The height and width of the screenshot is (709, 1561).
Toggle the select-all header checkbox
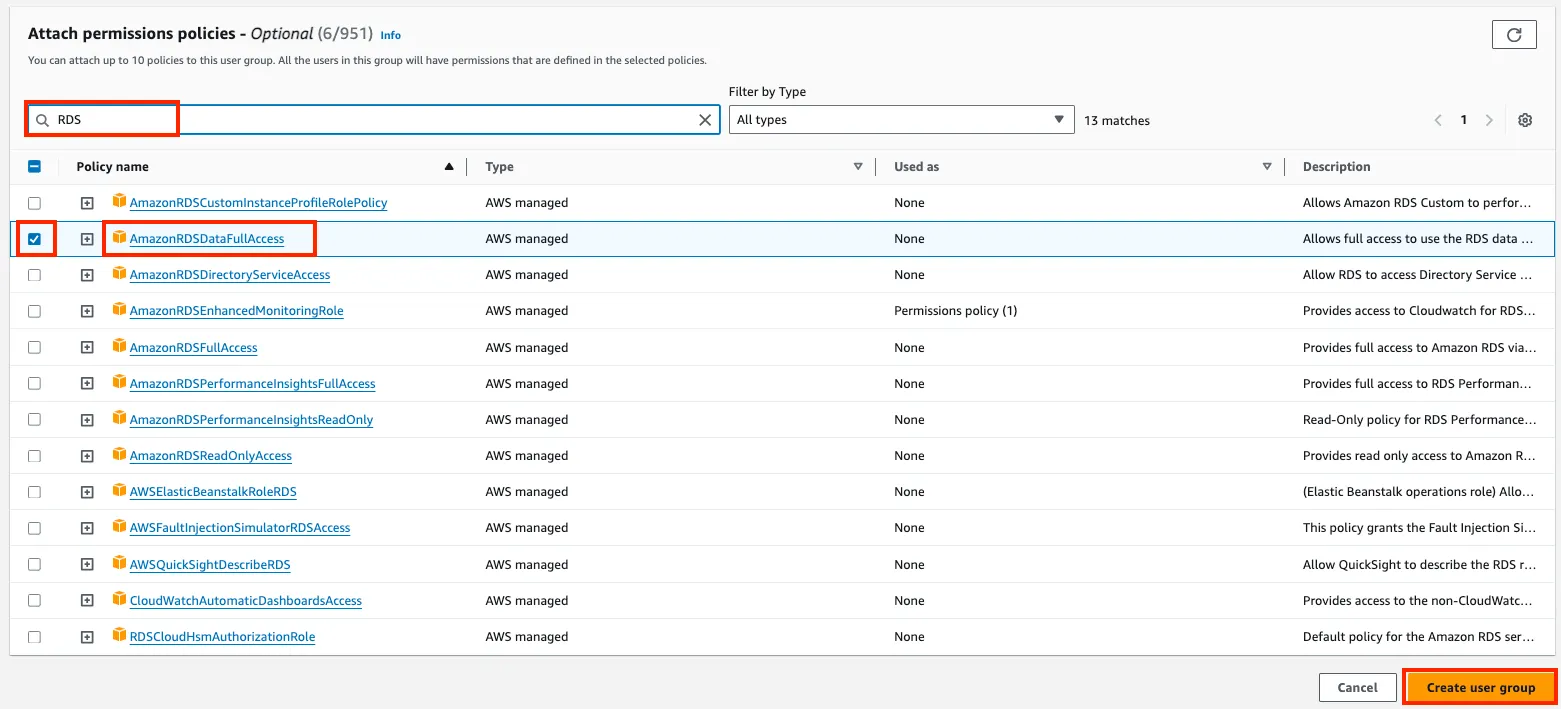point(34,167)
